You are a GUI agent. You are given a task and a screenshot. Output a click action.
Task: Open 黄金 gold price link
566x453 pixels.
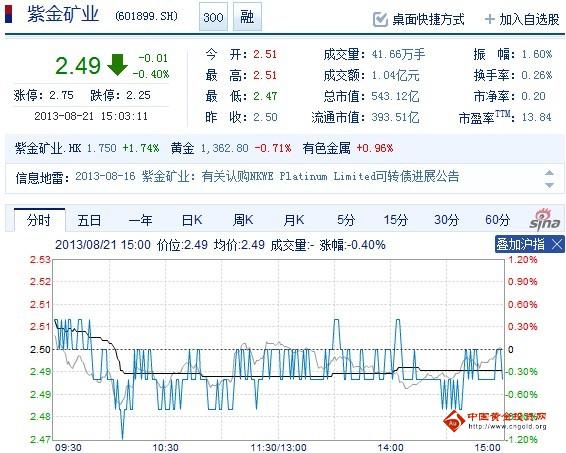coord(182,148)
